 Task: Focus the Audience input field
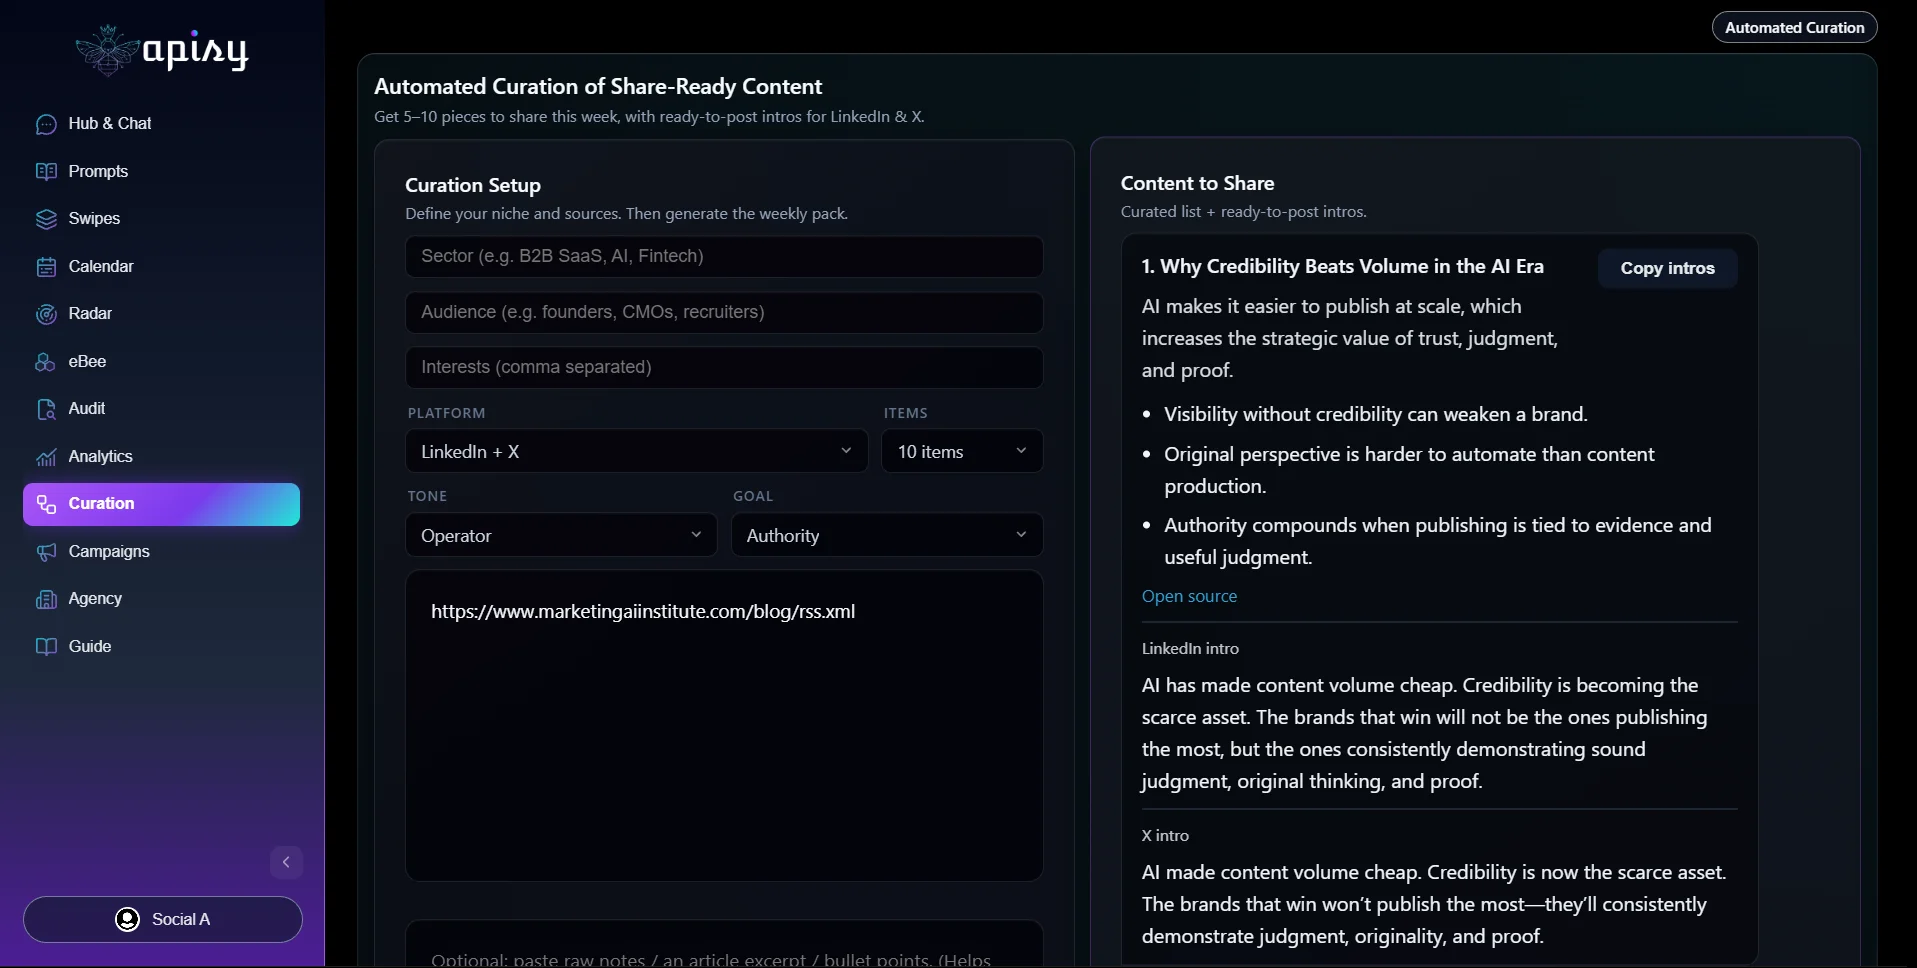(x=724, y=312)
